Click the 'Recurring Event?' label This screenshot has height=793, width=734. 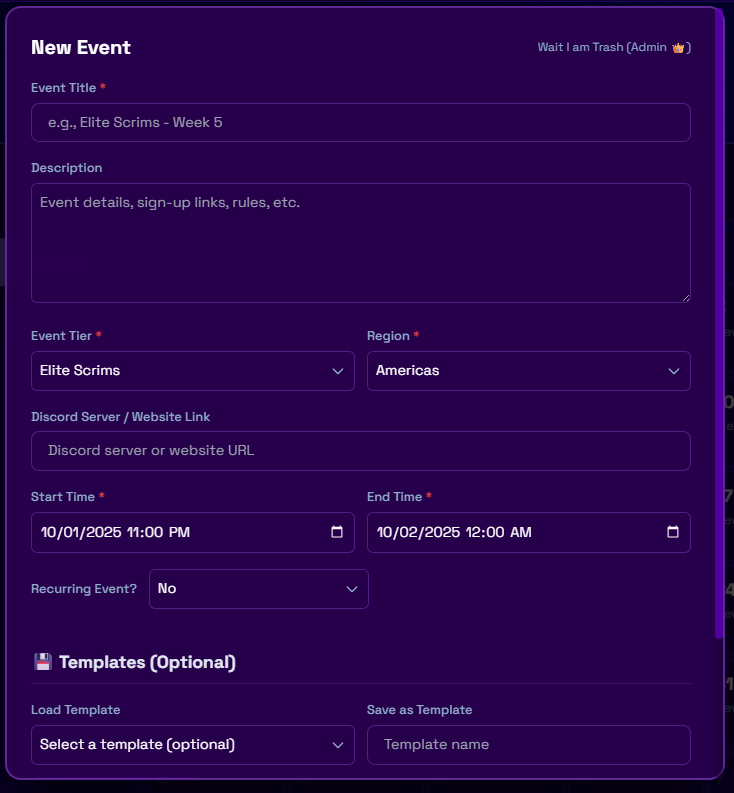pos(84,589)
